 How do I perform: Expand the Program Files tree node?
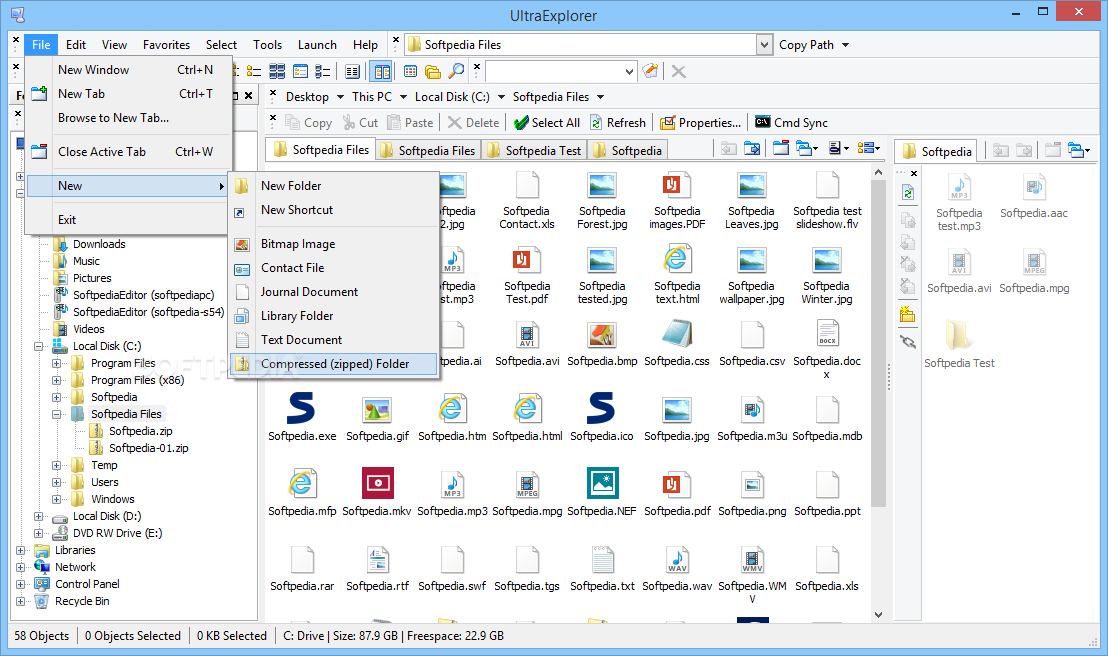[x=57, y=363]
